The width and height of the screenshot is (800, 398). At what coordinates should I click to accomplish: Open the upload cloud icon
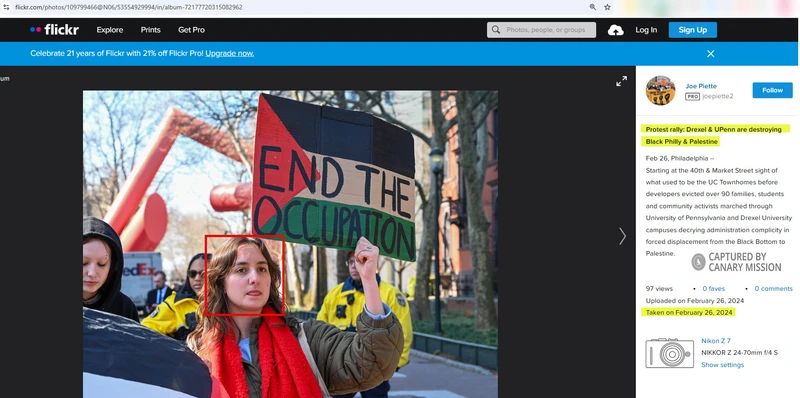point(615,30)
